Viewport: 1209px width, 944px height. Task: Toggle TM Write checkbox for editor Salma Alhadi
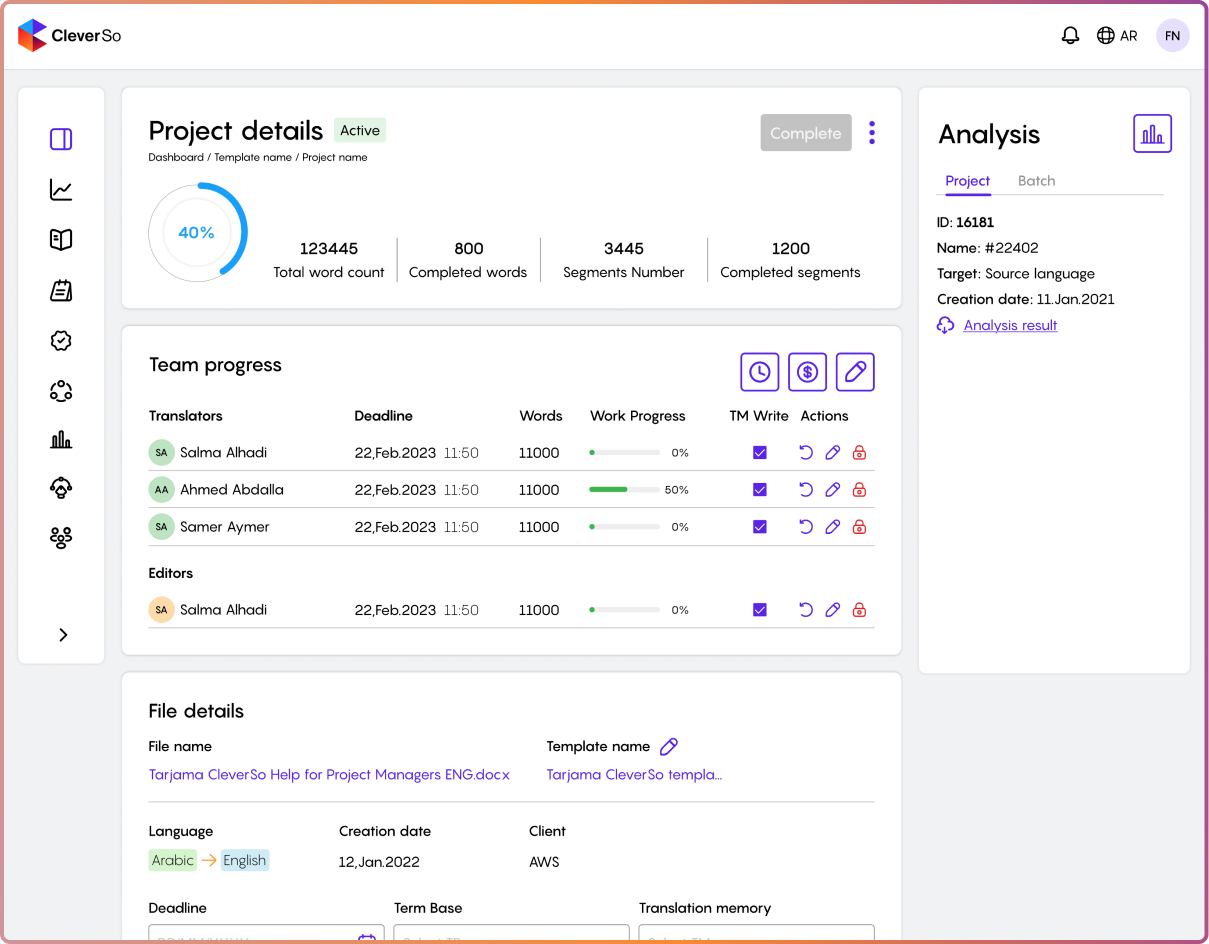pos(760,610)
